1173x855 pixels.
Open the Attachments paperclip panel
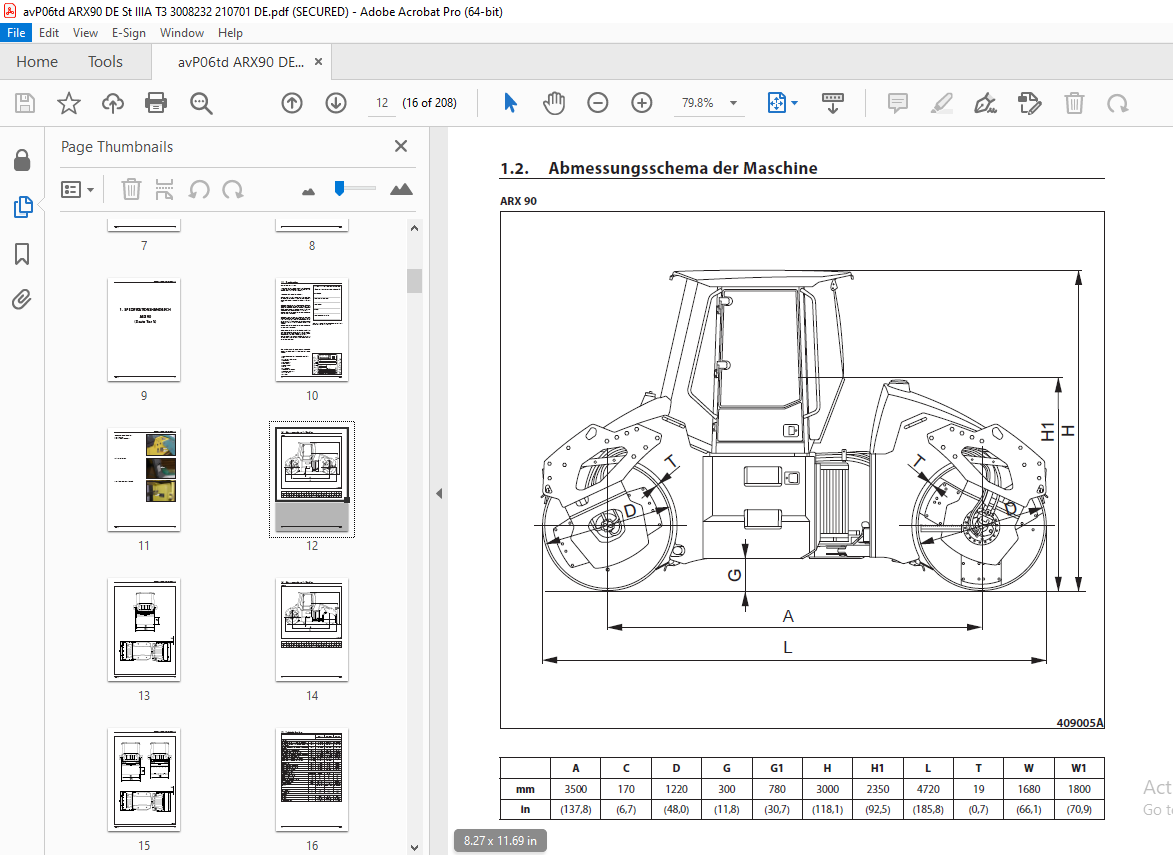tap(22, 300)
